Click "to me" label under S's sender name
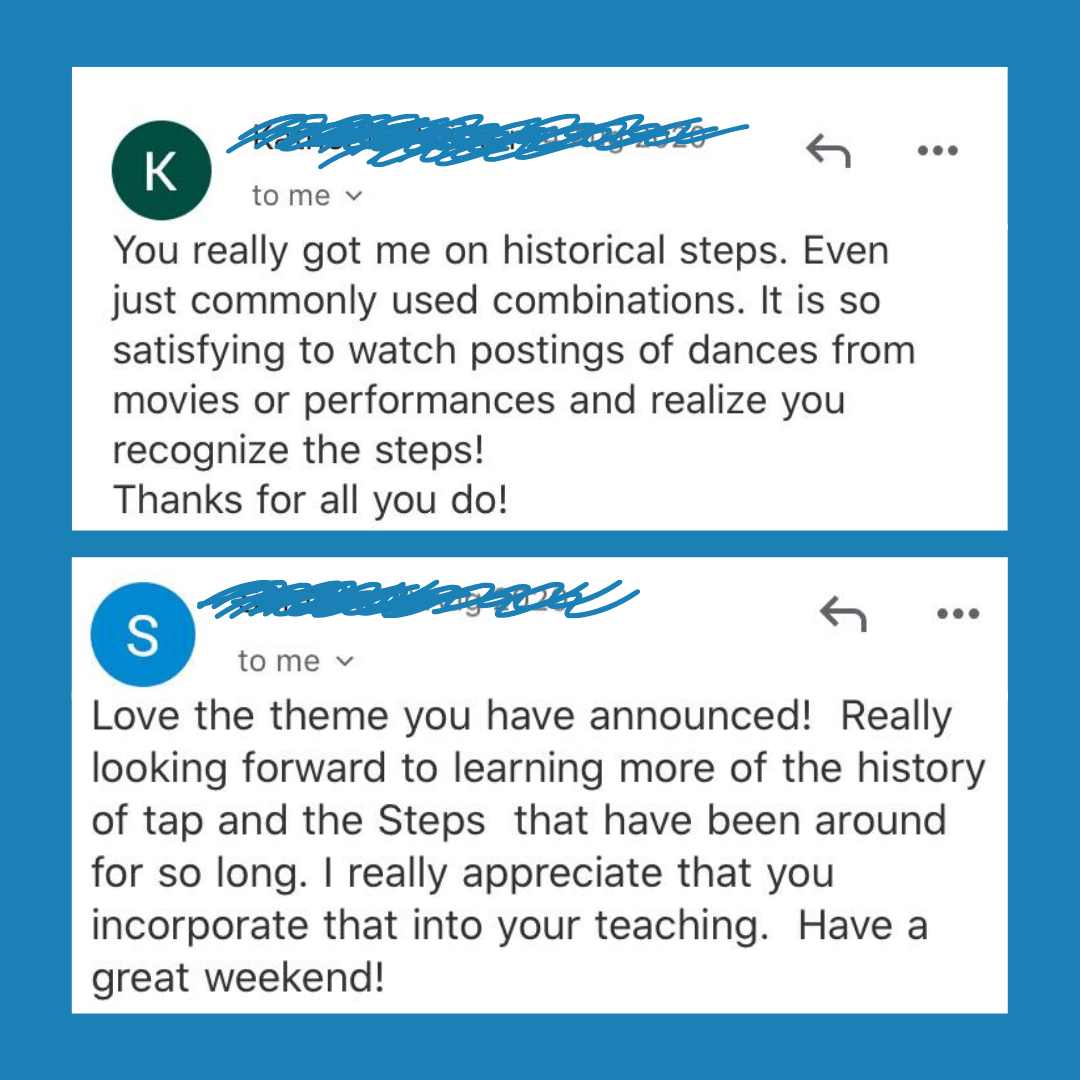The image size is (1080, 1080). click(279, 661)
